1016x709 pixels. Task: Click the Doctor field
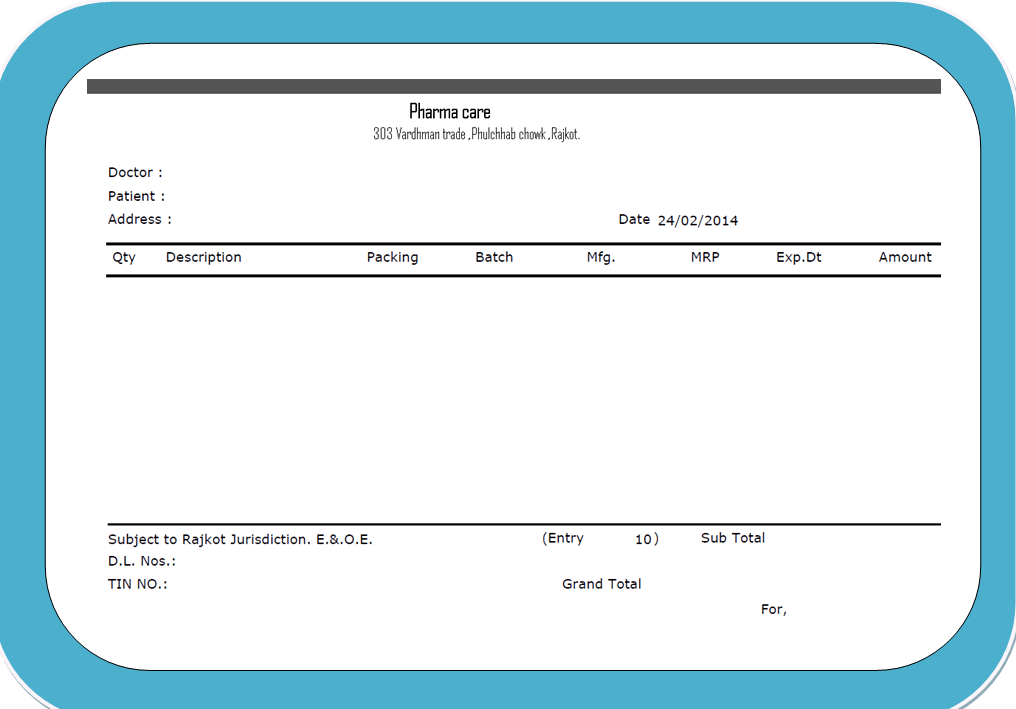(x=134, y=172)
